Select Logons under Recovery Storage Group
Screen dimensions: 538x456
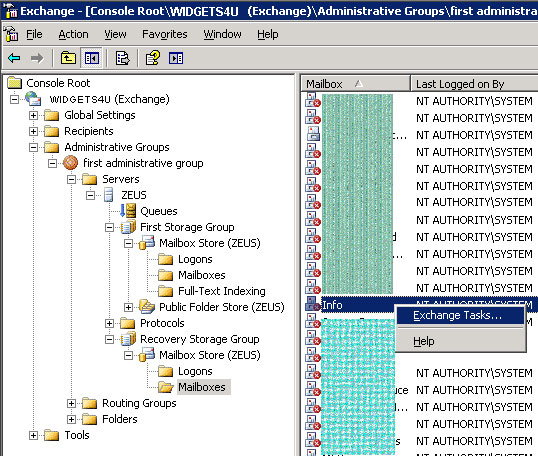[x=195, y=371]
